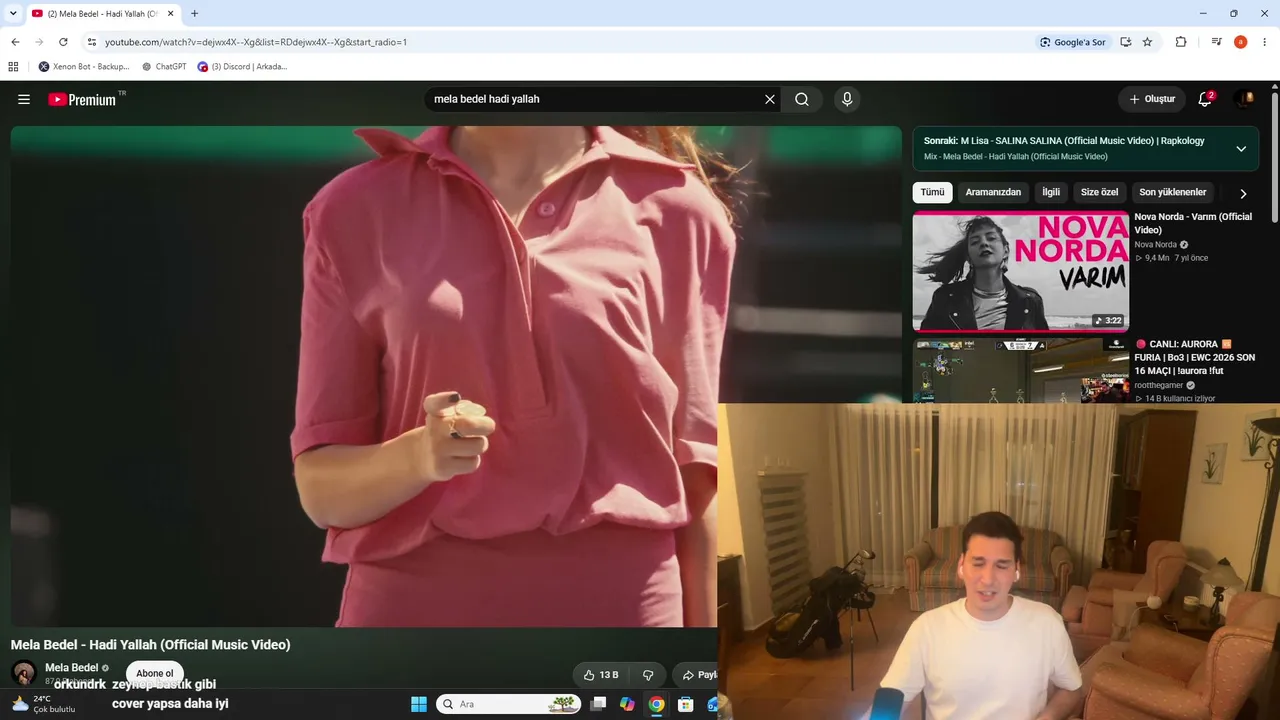Switch to Chrome on the taskbar
The image size is (1280, 720).
tap(656, 704)
